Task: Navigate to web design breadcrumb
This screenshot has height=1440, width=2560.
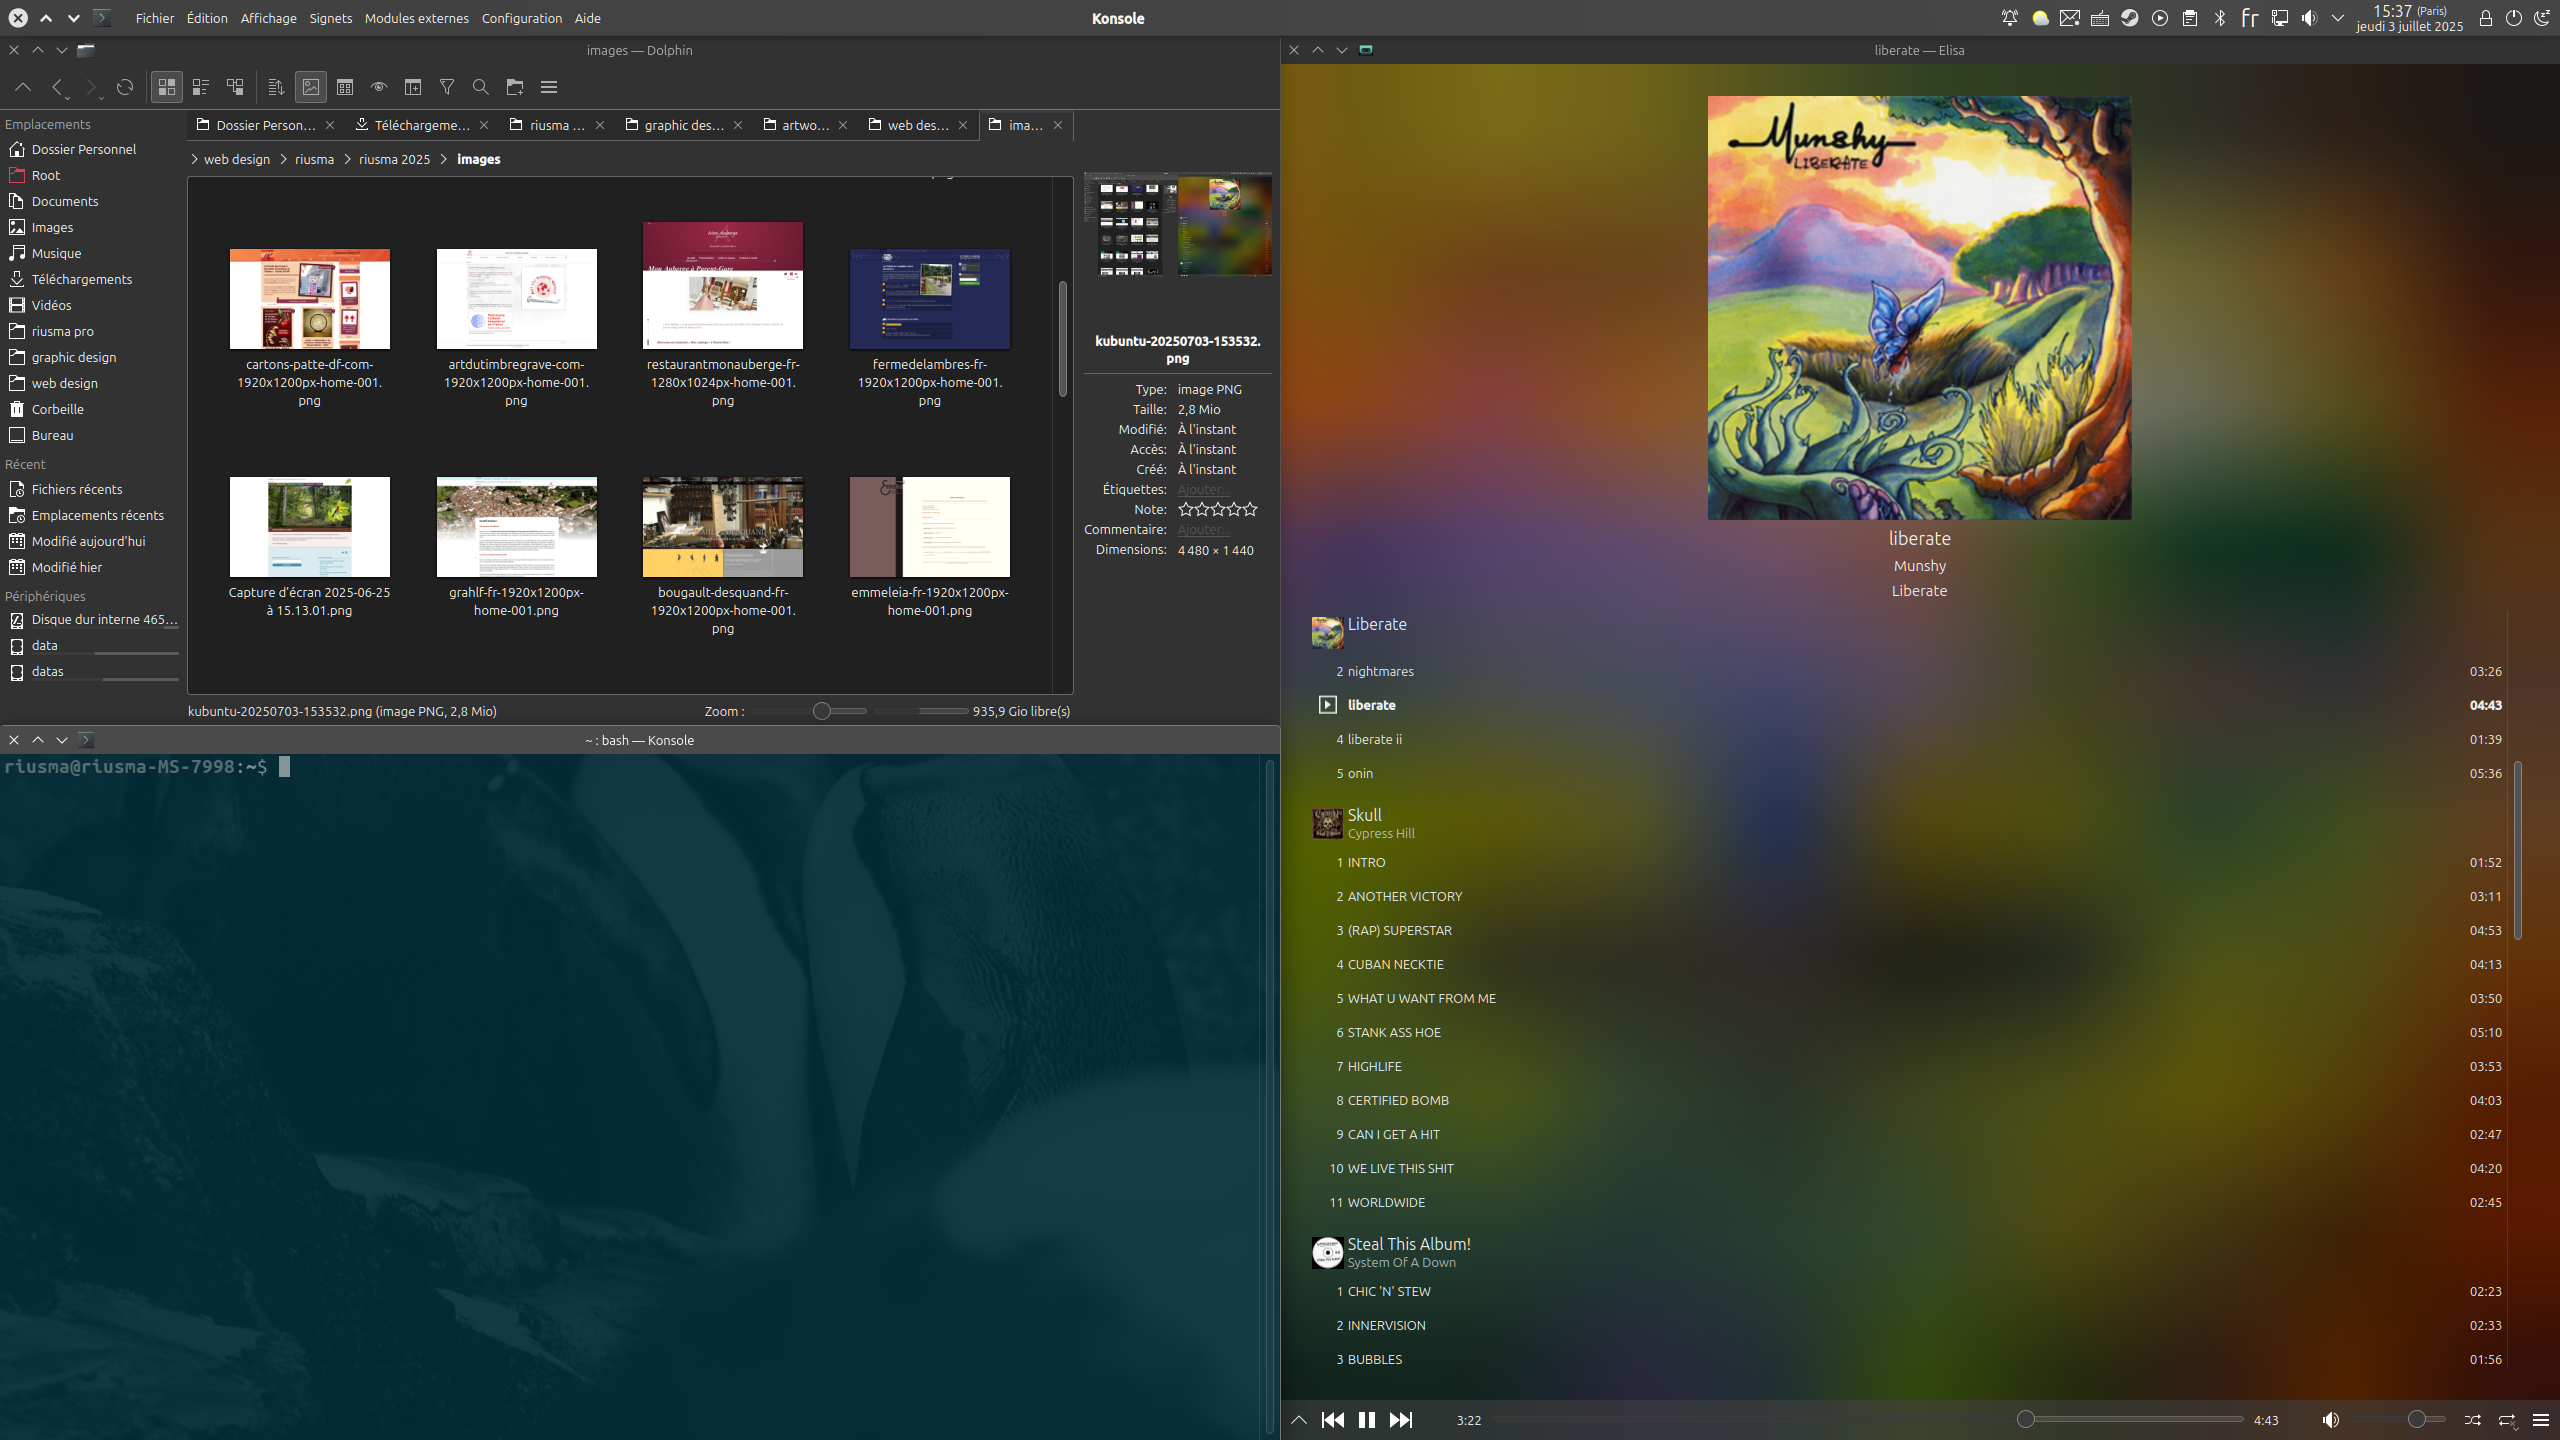Action: click(237, 159)
